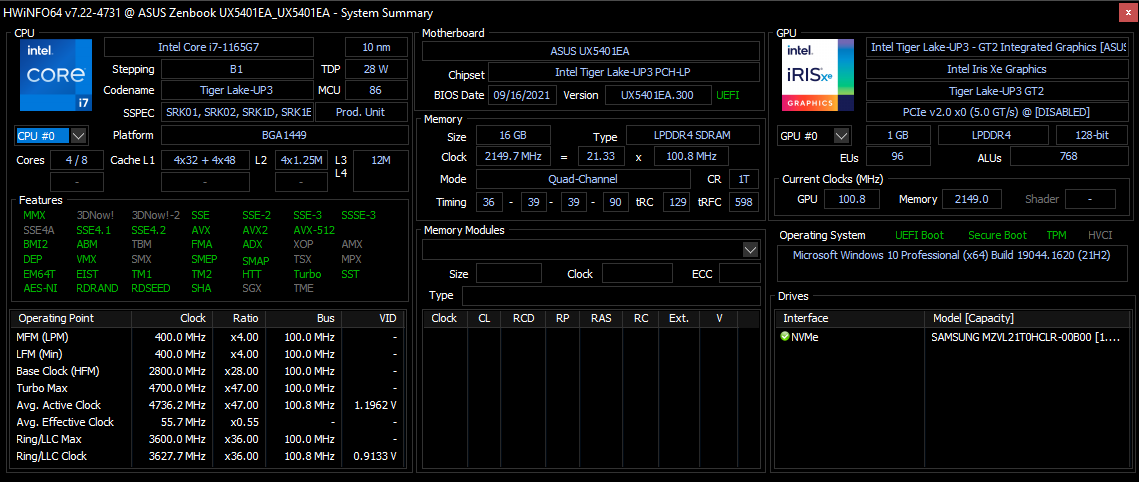Image resolution: width=1139 pixels, height=482 pixels.
Task: Click the Intel Core i7 logo
Action: [56, 75]
